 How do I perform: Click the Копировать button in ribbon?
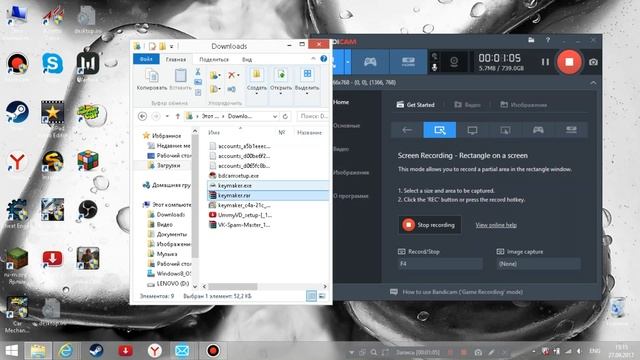(152, 80)
